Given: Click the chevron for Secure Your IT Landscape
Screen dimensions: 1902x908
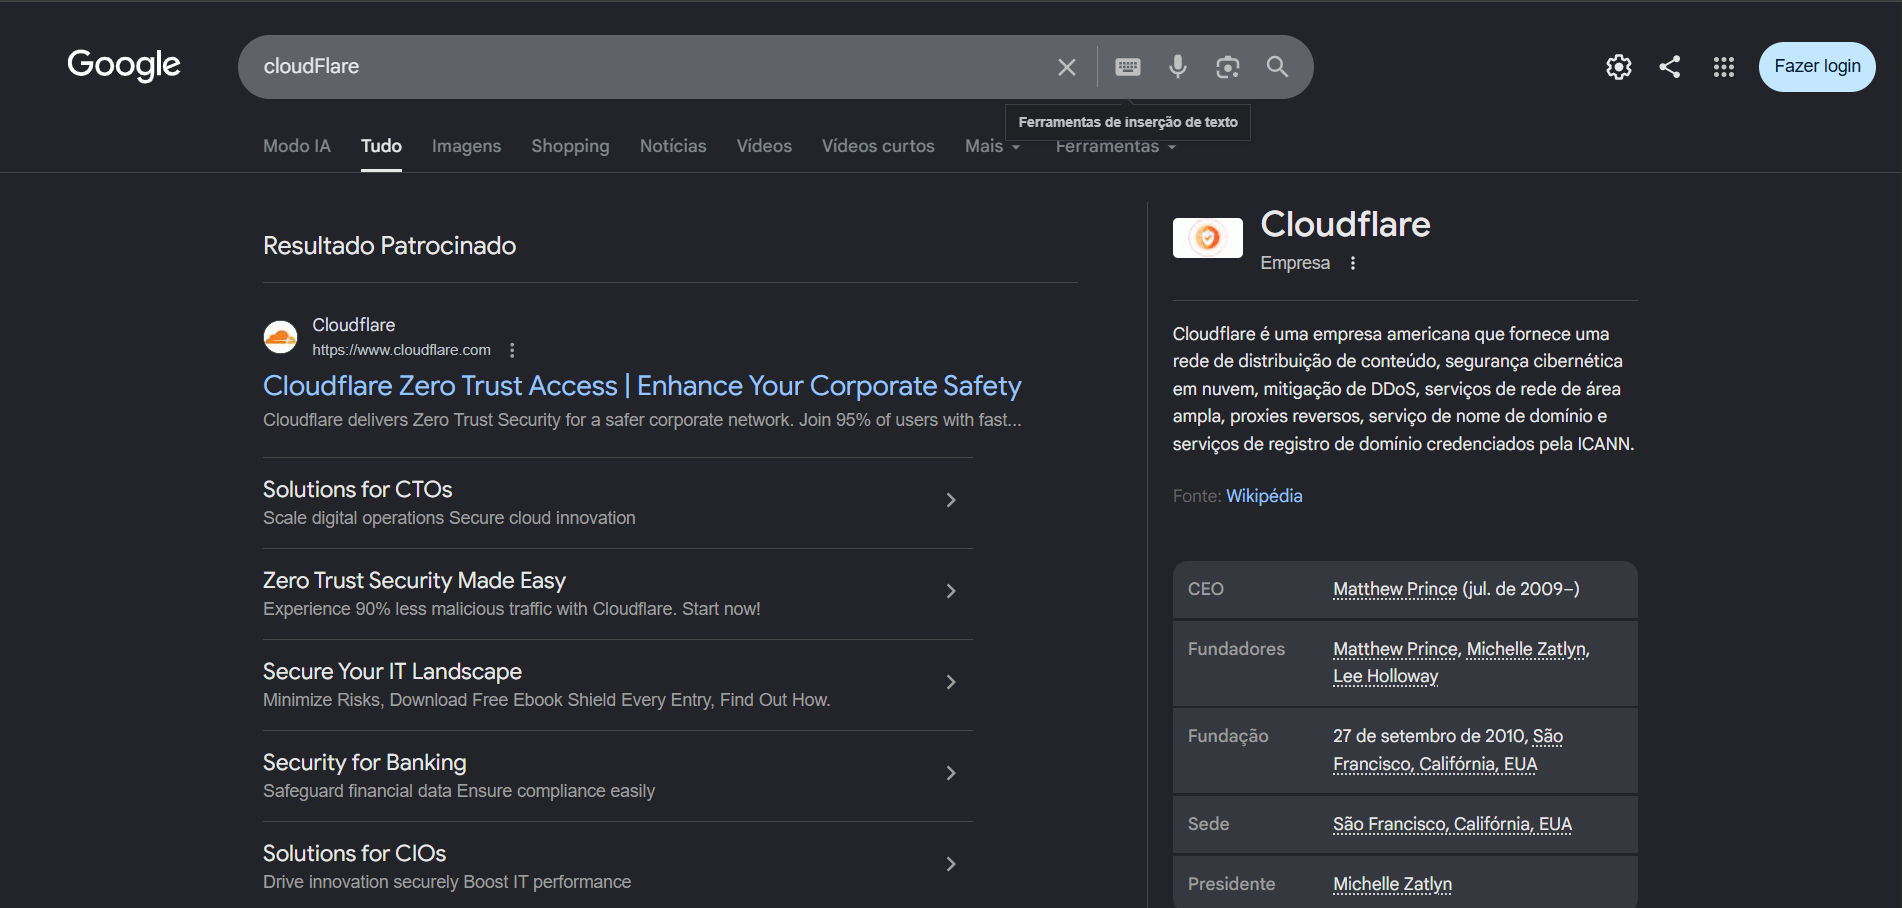Looking at the screenshot, I should [x=951, y=682].
